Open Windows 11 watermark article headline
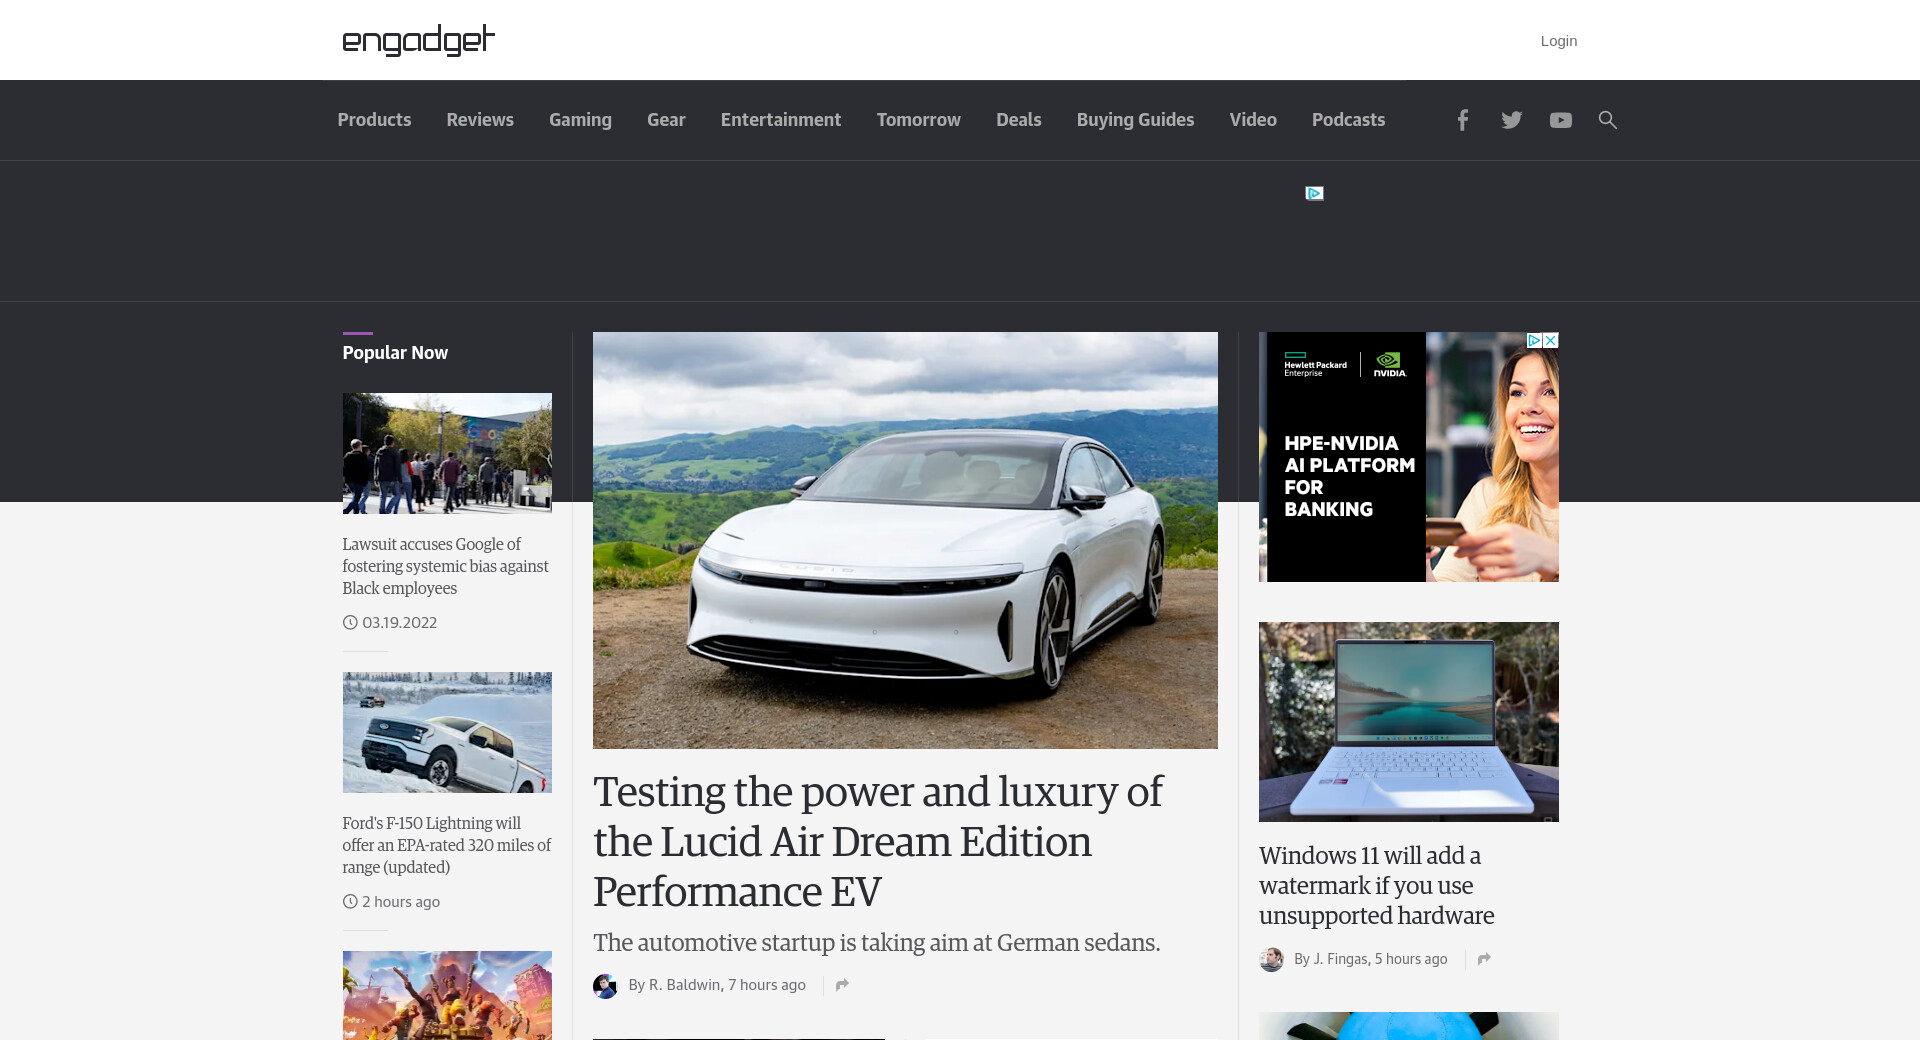The height and width of the screenshot is (1040, 1920). point(1377,886)
